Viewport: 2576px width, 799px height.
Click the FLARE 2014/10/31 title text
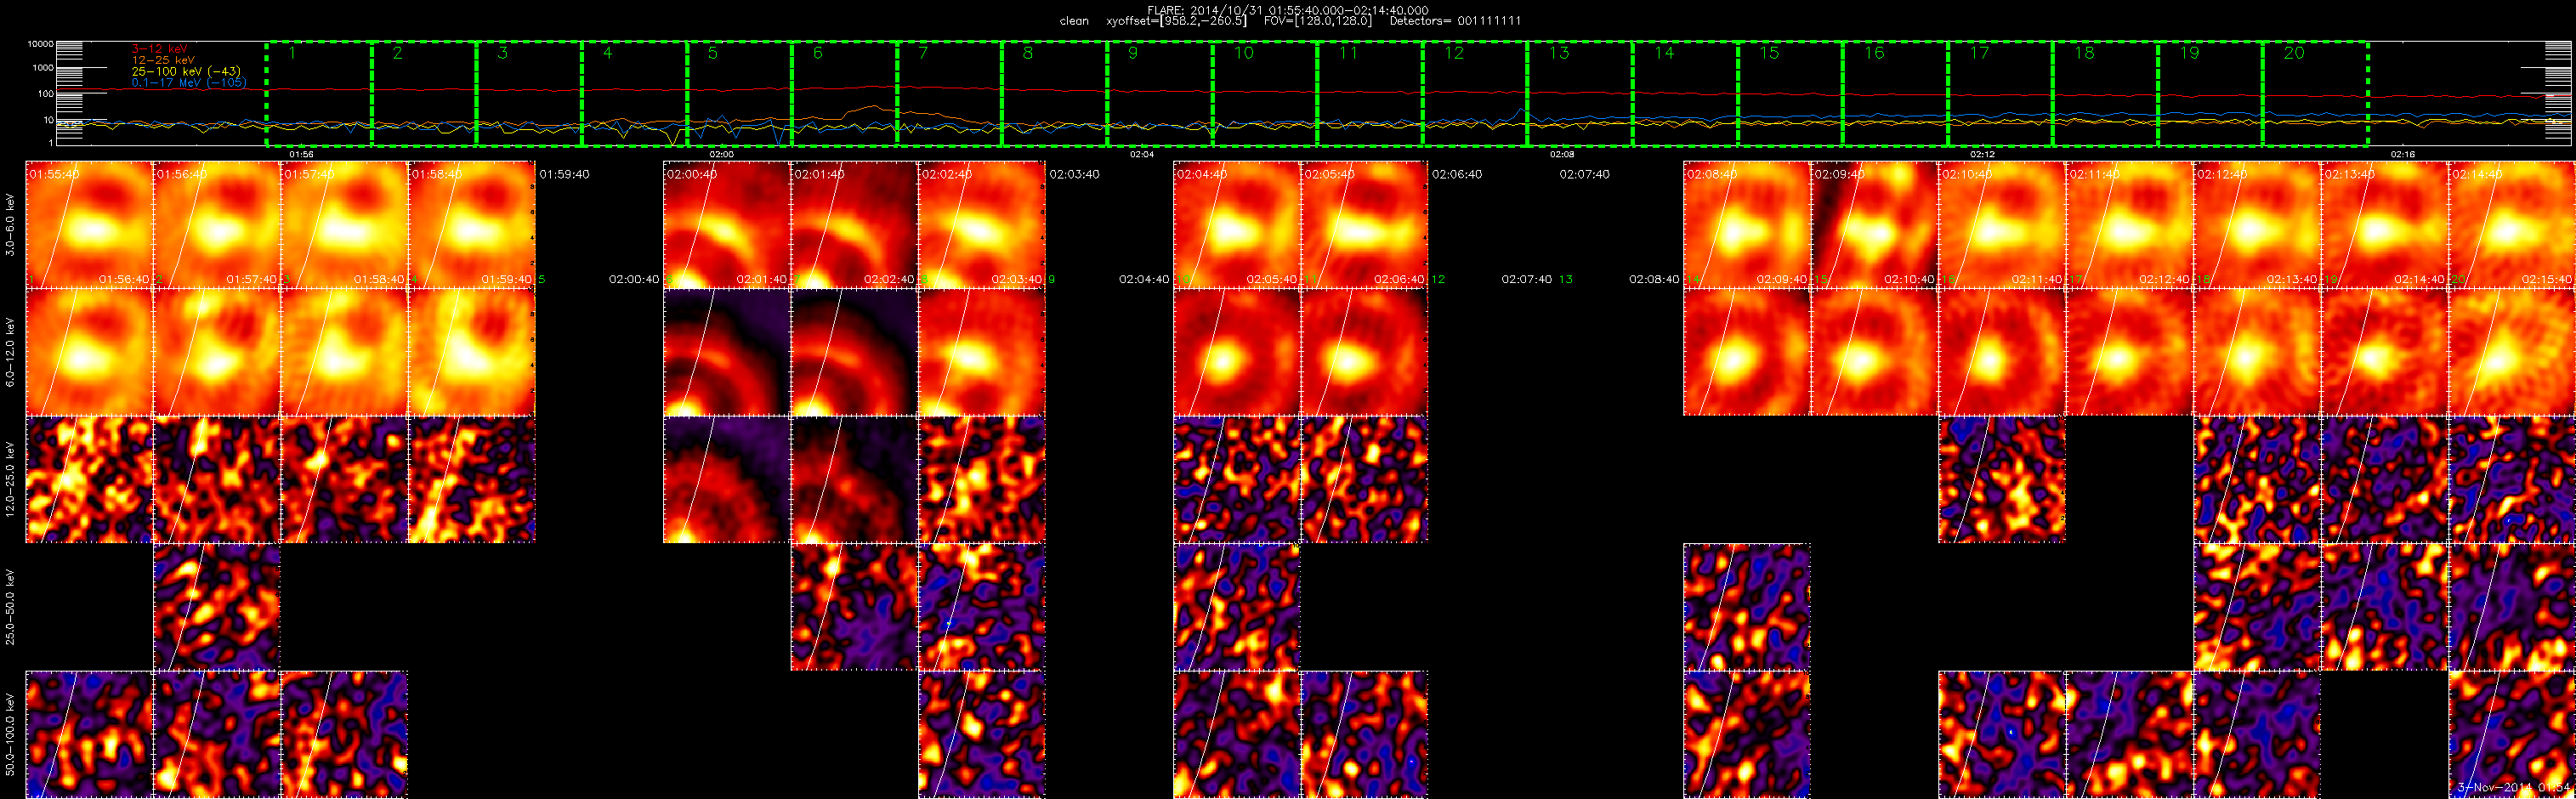pyautogui.click(x=1287, y=10)
